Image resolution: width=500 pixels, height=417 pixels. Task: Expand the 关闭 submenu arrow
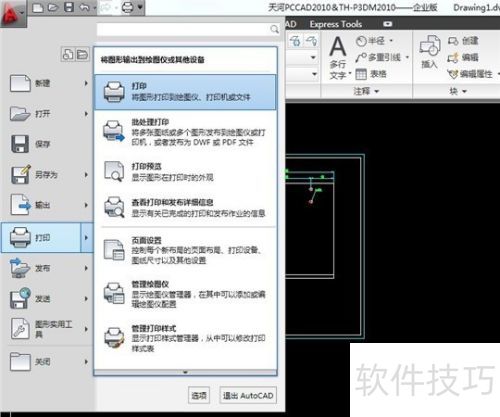coord(86,362)
